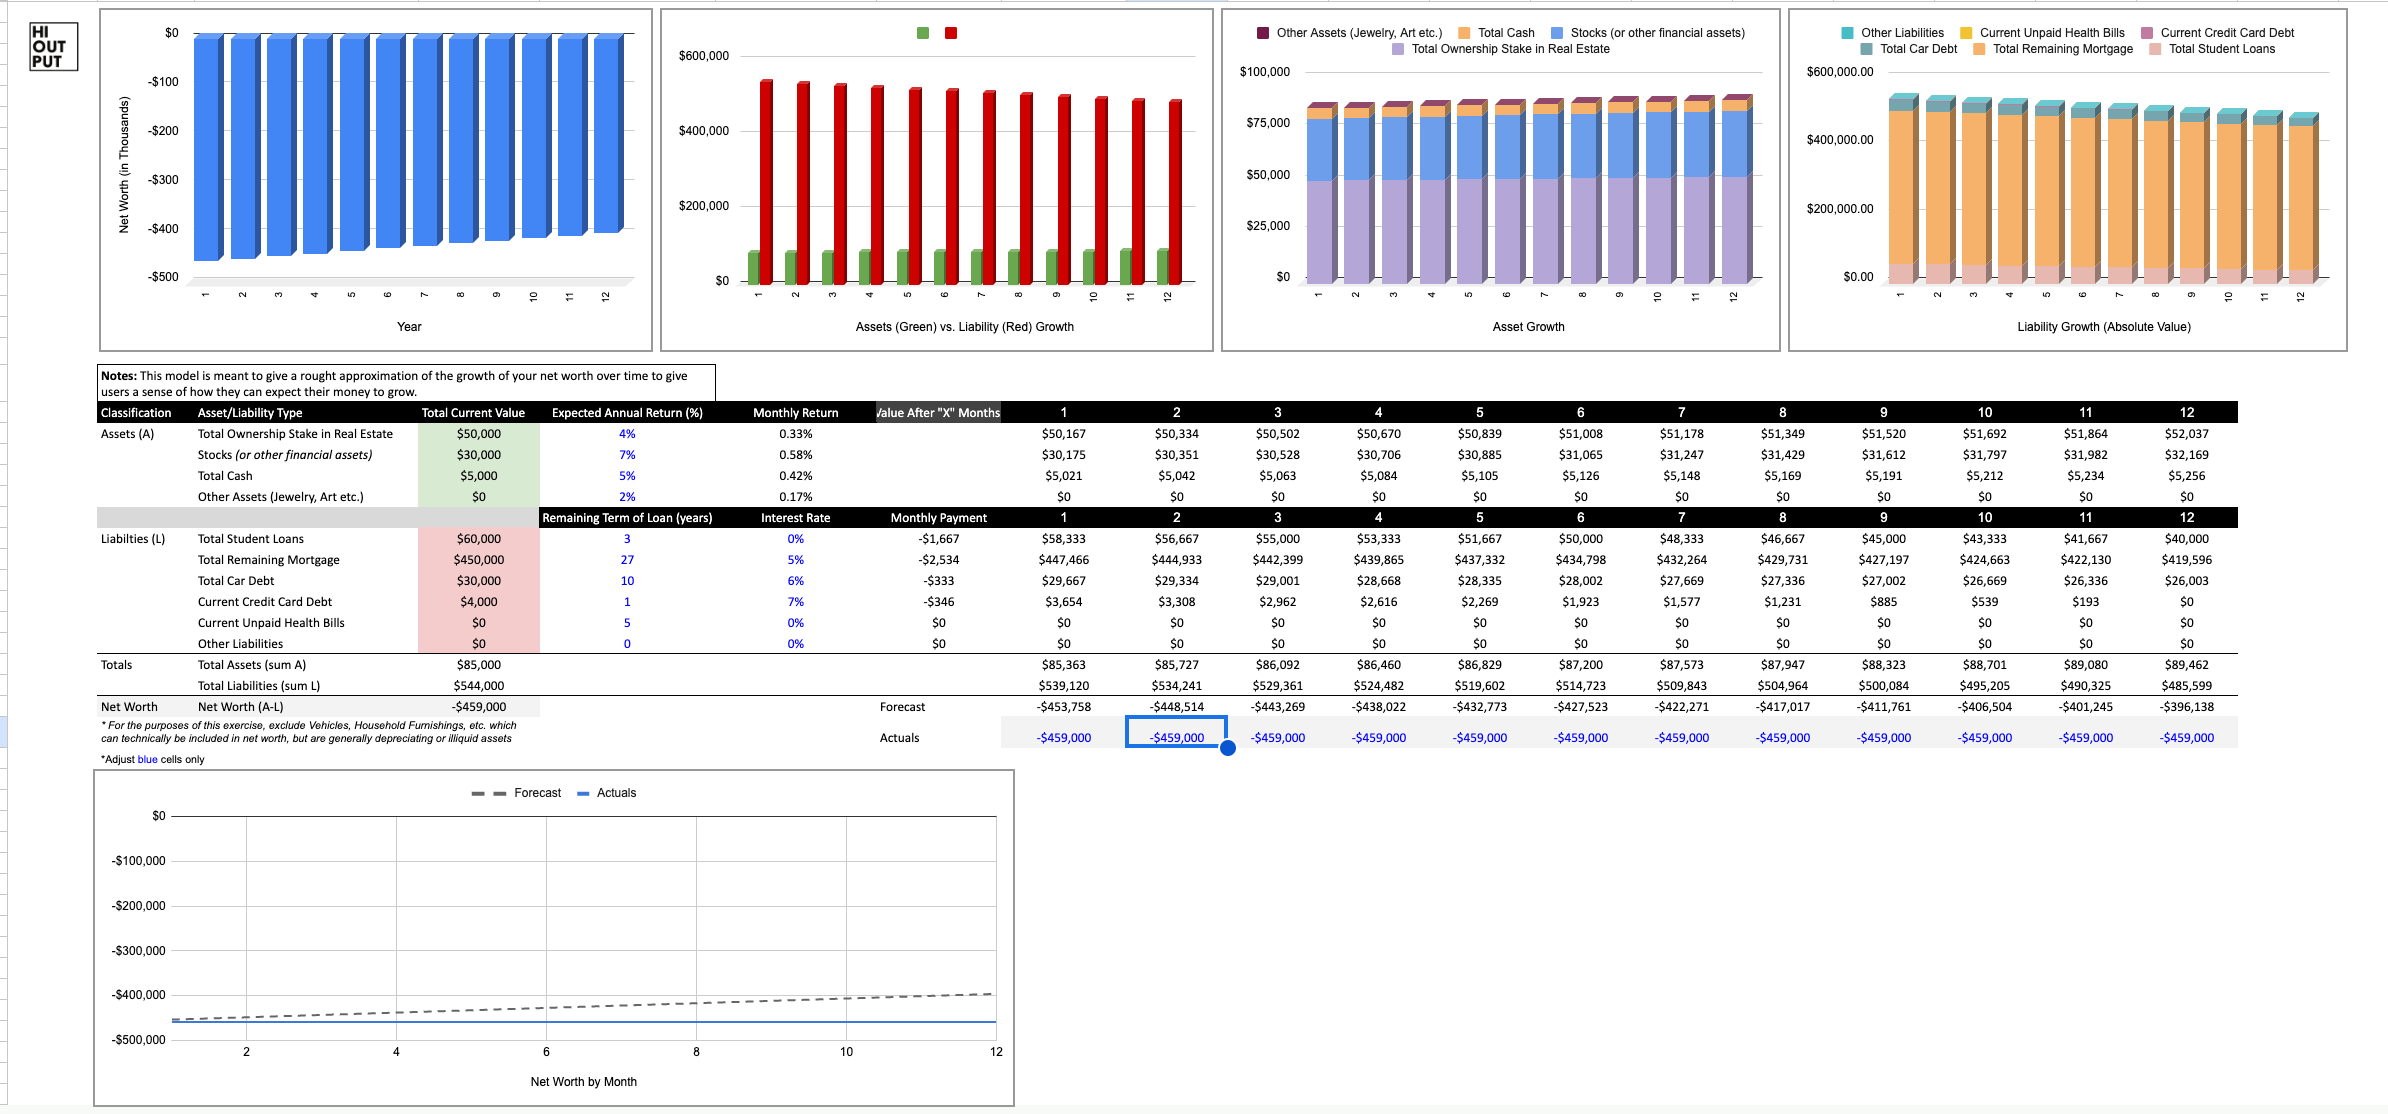The image size is (2388, 1114).
Task: Select the Real Estate $50,000 value cell
Action: tap(479, 434)
